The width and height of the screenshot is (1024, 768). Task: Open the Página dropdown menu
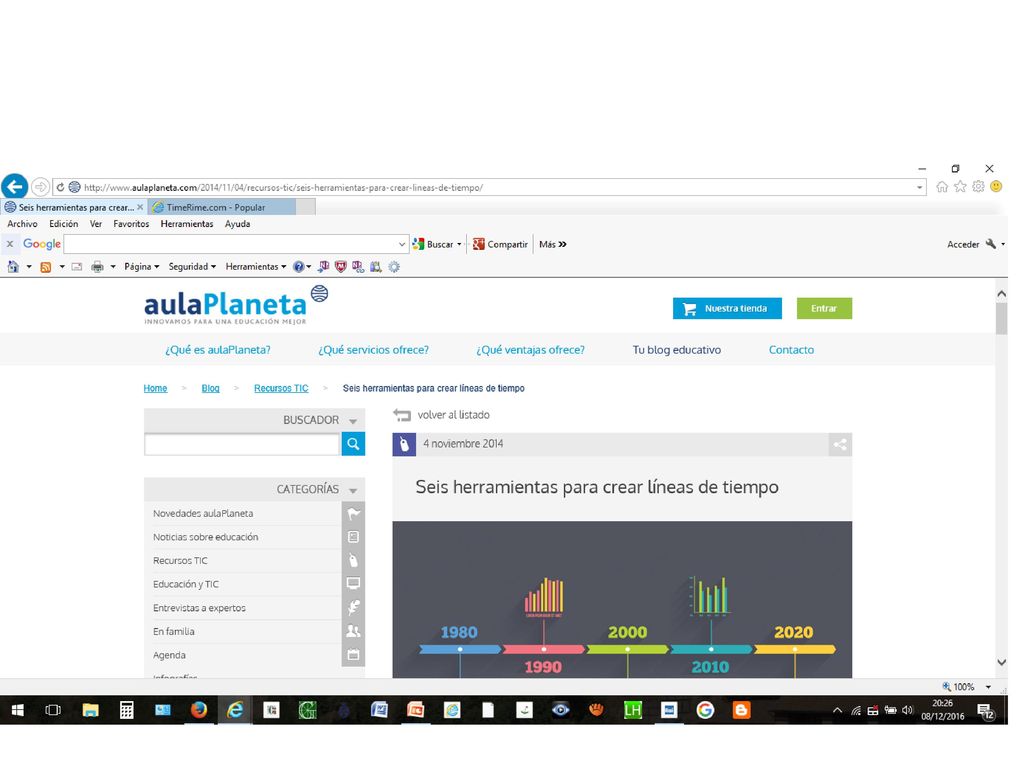pos(142,266)
